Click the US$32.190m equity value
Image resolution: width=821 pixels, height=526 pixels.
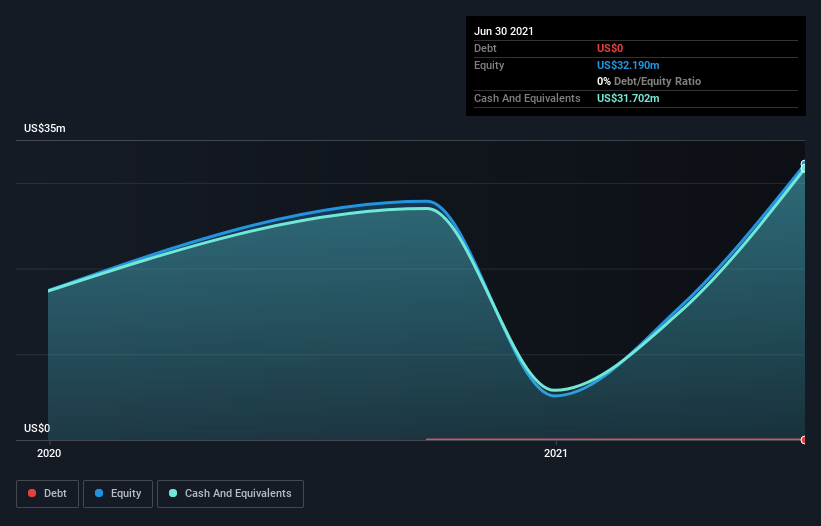point(628,65)
